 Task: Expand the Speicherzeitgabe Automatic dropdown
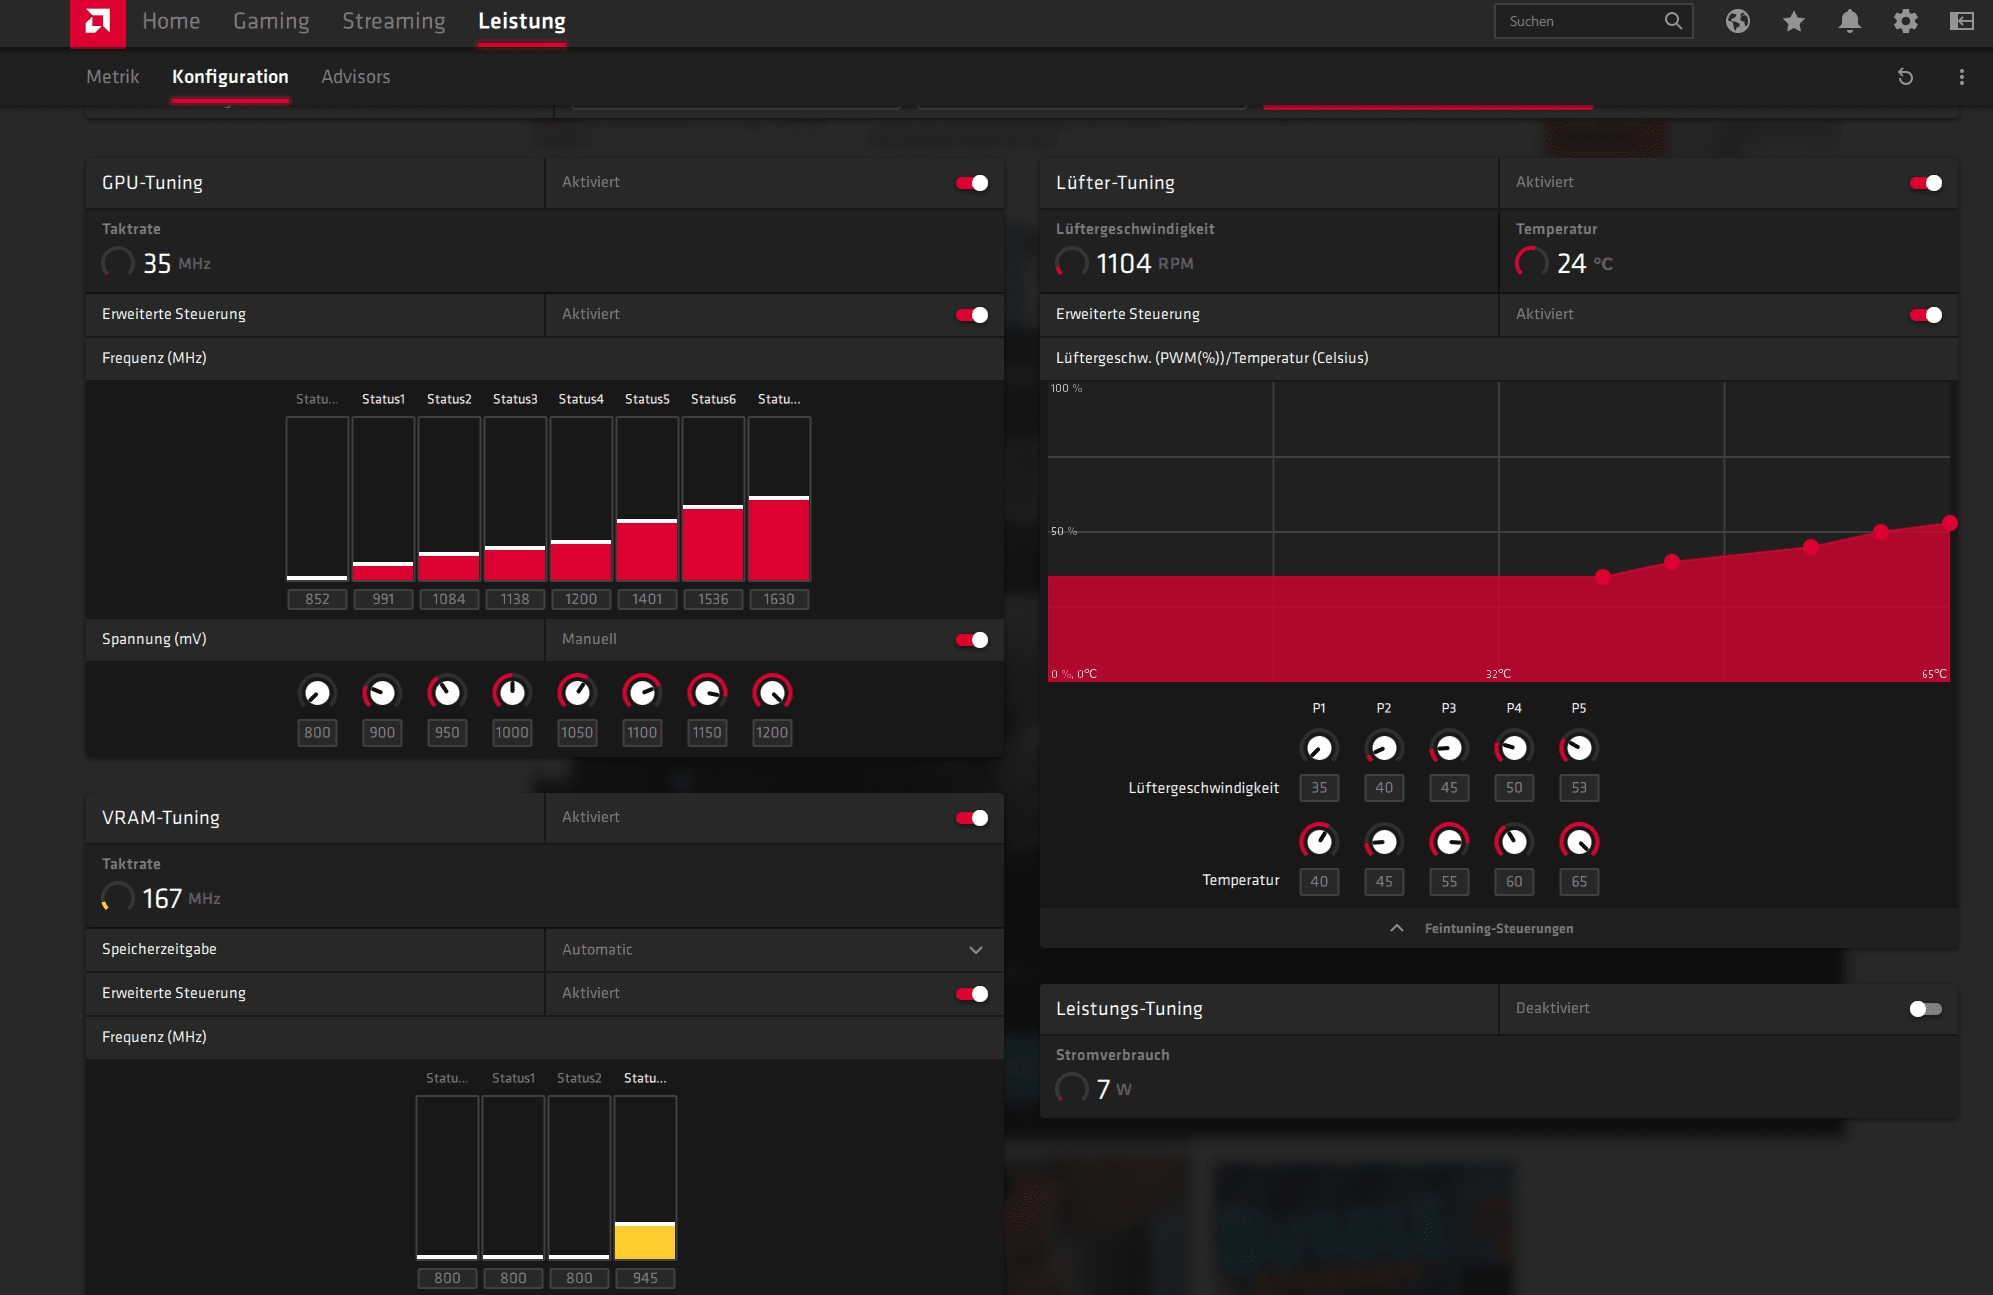click(x=975, y=950)
